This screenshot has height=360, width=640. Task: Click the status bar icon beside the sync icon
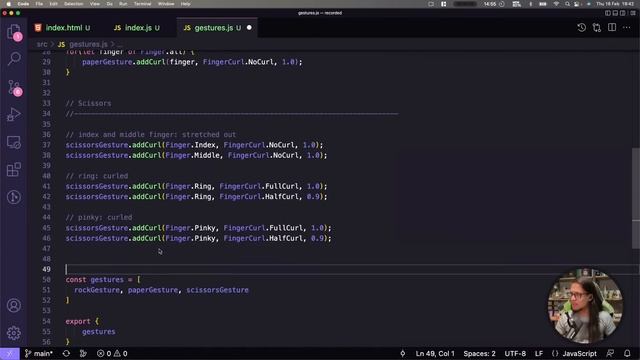(x=83, y=353)
